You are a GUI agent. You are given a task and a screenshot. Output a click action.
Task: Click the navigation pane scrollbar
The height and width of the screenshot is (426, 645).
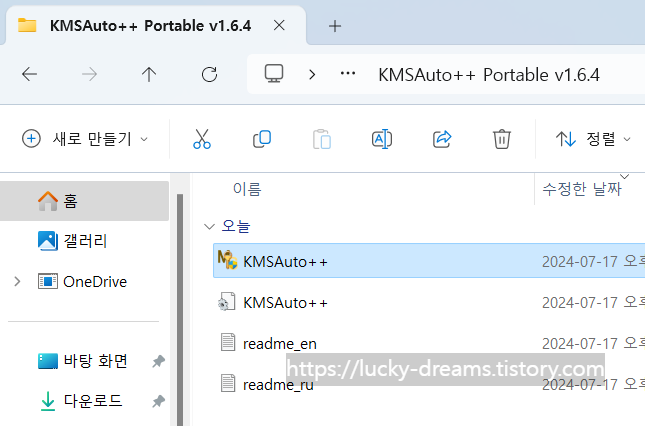pyautogui.click(x=180, y=308)
